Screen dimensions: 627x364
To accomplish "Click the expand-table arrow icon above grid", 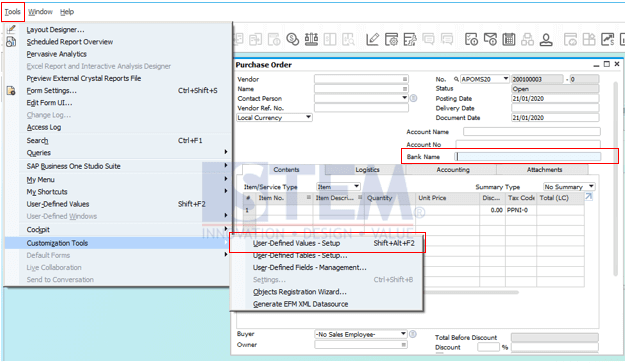I will (x=589, y=196).
